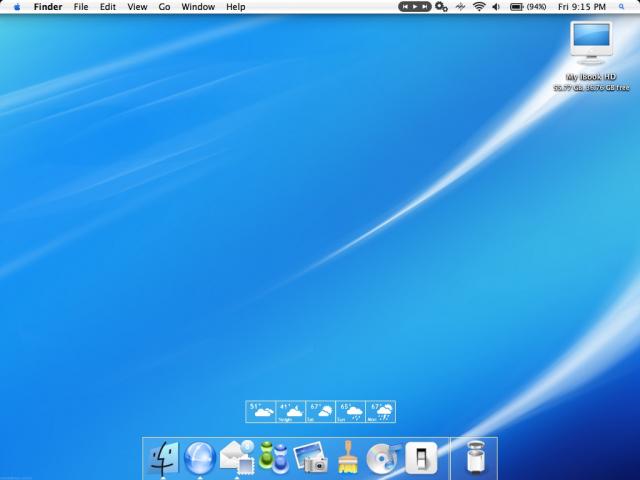The height and width of the screenshot is (480, 640).
Task: Click the 51° current weather tile
Action: tap(261, 411)
